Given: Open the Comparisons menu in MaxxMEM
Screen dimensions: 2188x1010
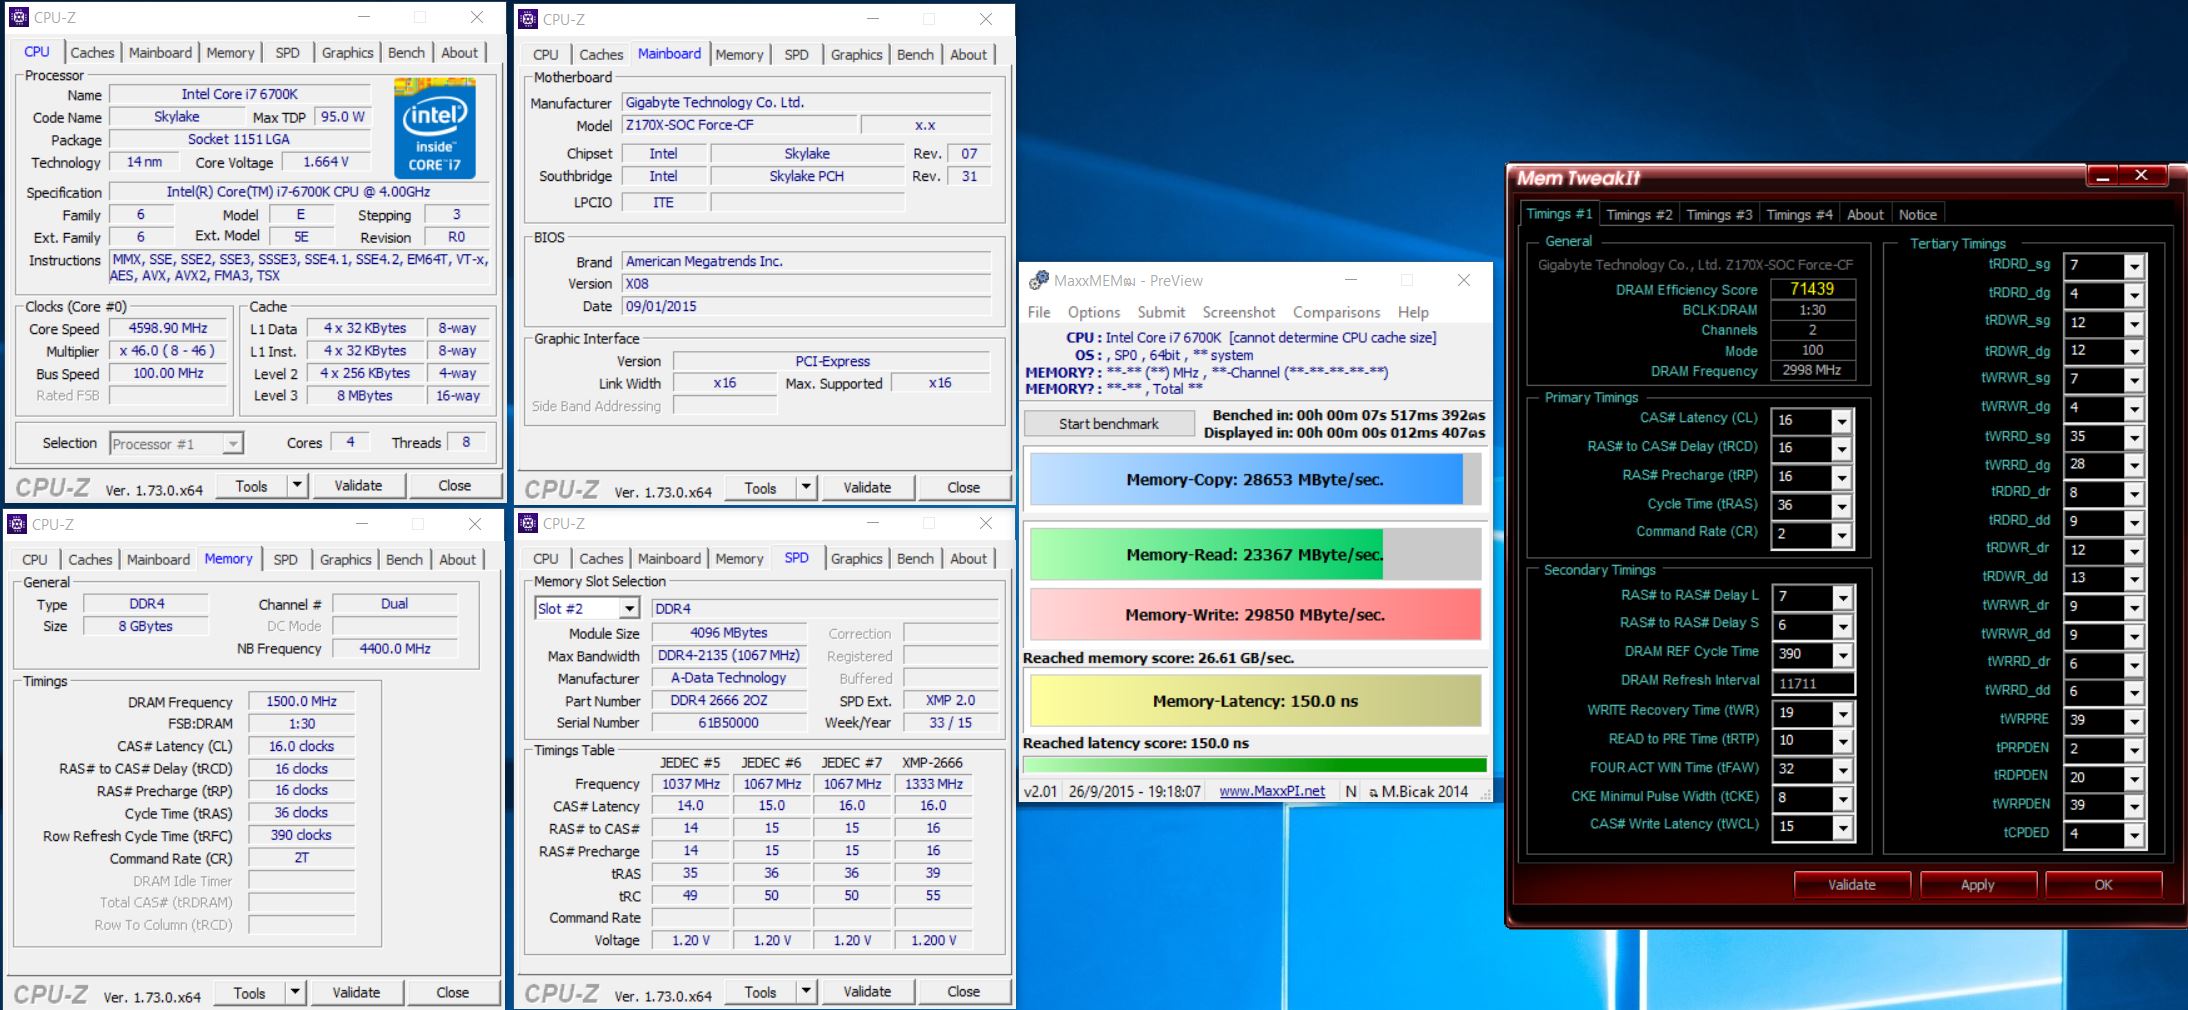Looking at the screenshot, I should (x=1336, y=312).
